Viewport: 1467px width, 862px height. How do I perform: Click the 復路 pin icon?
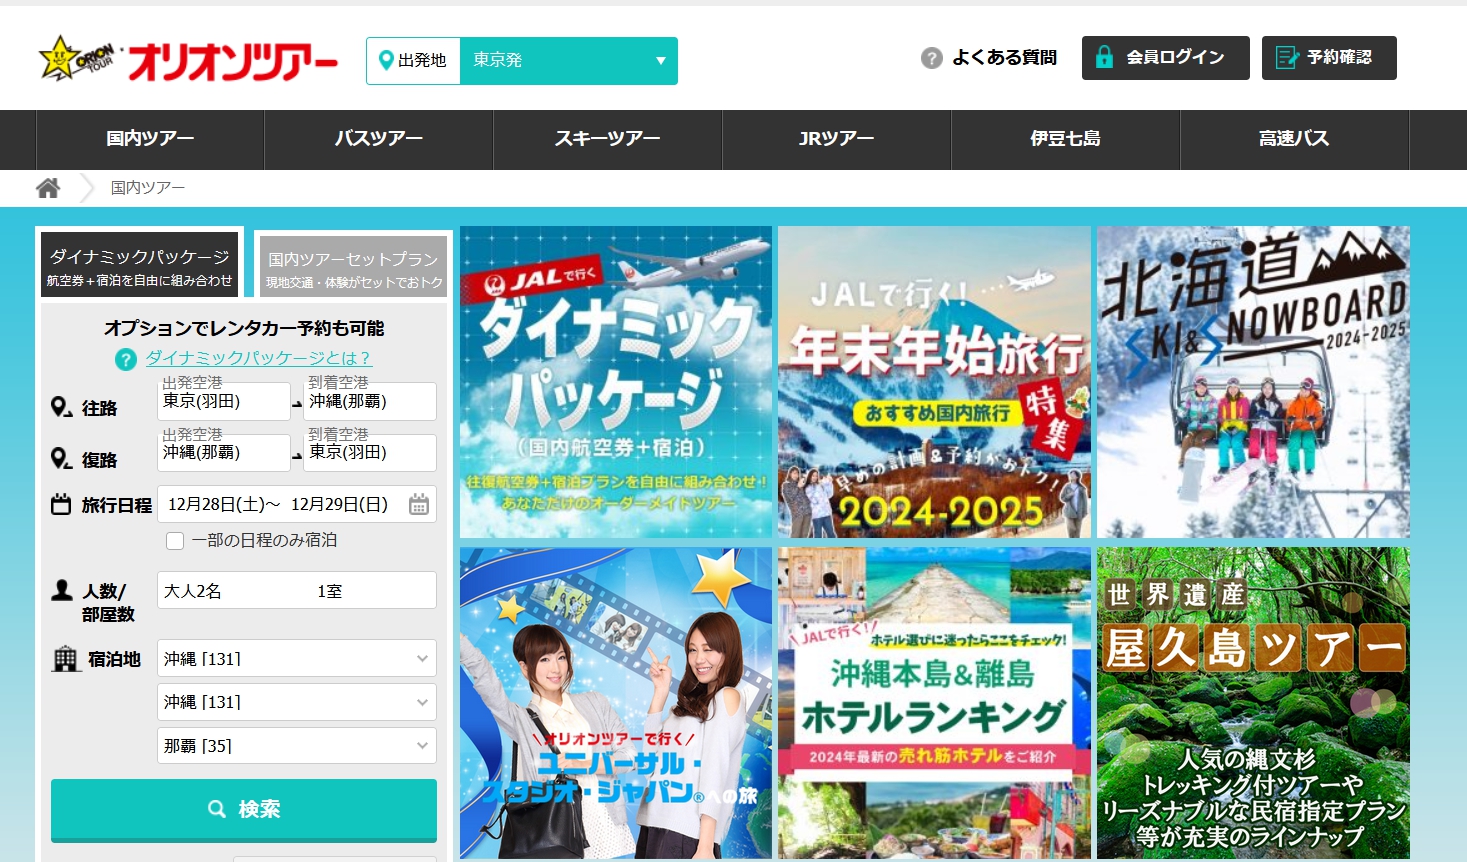[61, 459]
